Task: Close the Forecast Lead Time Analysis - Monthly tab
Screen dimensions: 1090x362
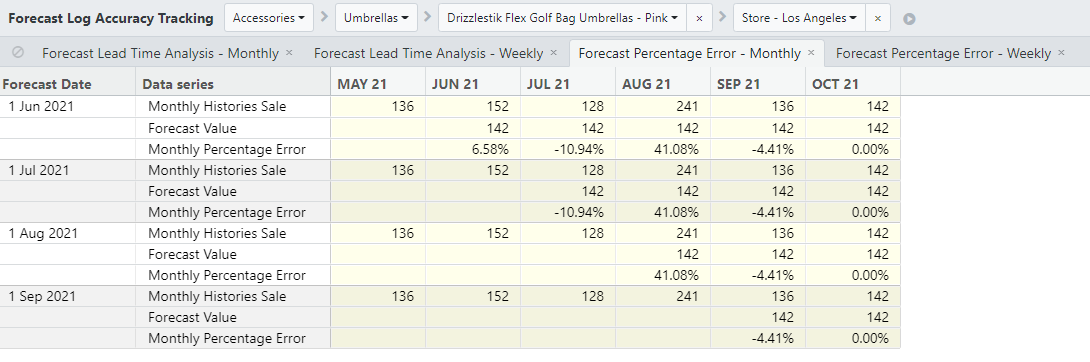Action: (289, 53)
